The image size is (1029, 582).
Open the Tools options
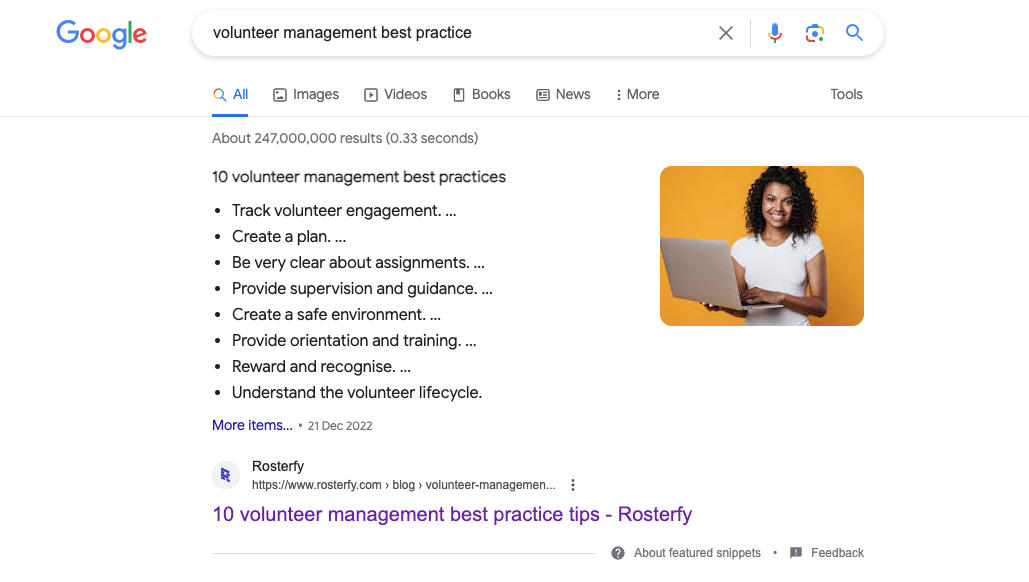(846, 94)
